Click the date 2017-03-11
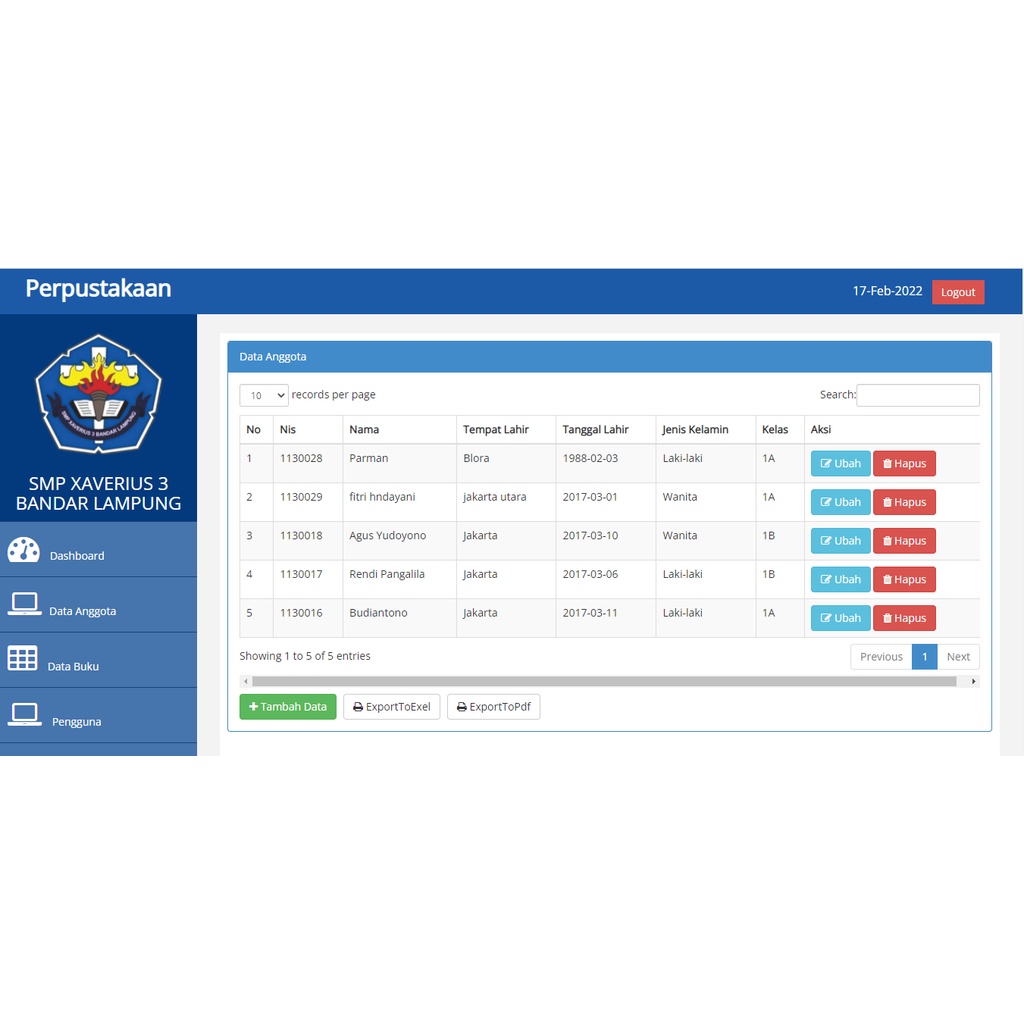This screenshot has height=1024, width=1024. (590, 613)
